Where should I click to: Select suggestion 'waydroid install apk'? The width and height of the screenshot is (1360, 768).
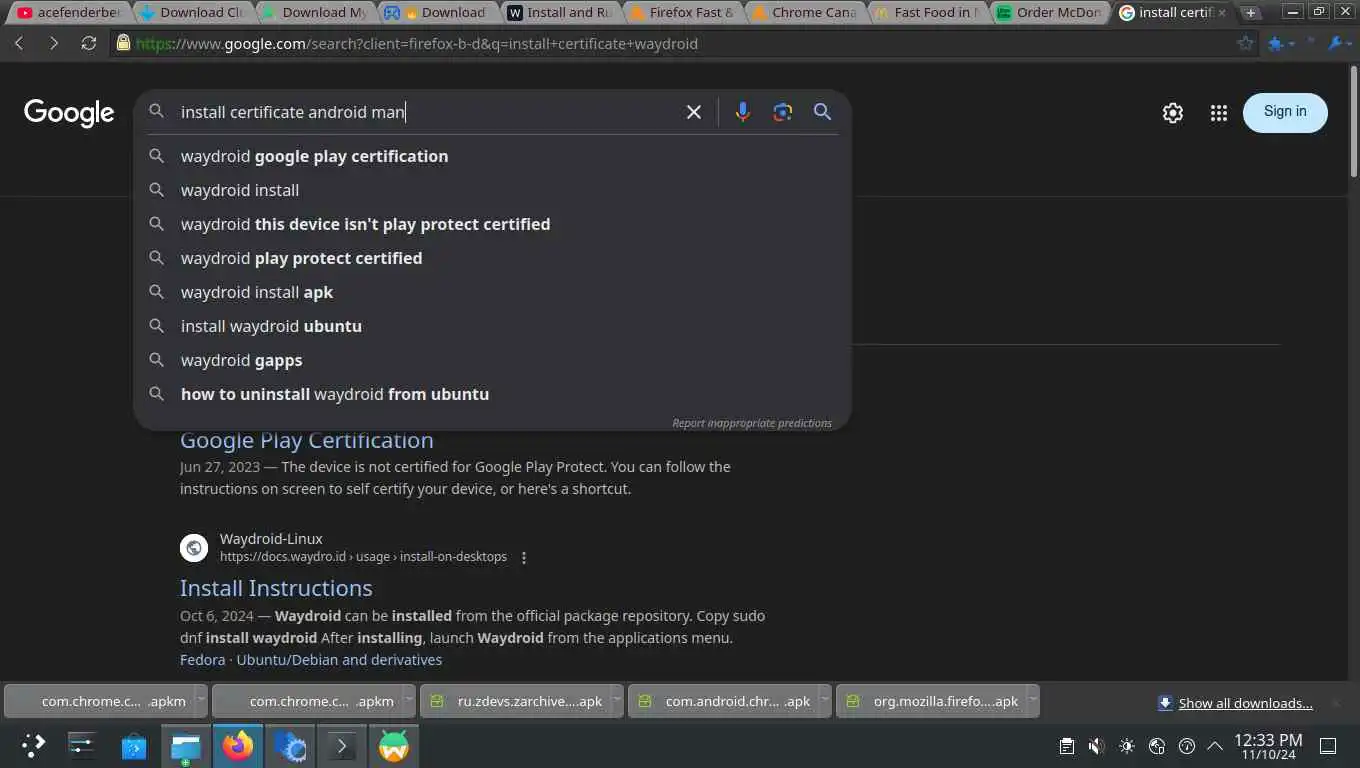(x=492, y=292)
